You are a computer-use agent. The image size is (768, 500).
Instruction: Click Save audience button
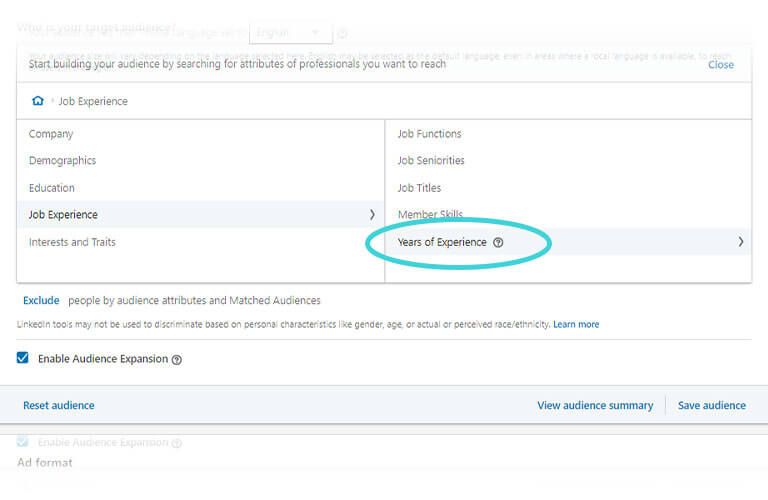point(711,406)
